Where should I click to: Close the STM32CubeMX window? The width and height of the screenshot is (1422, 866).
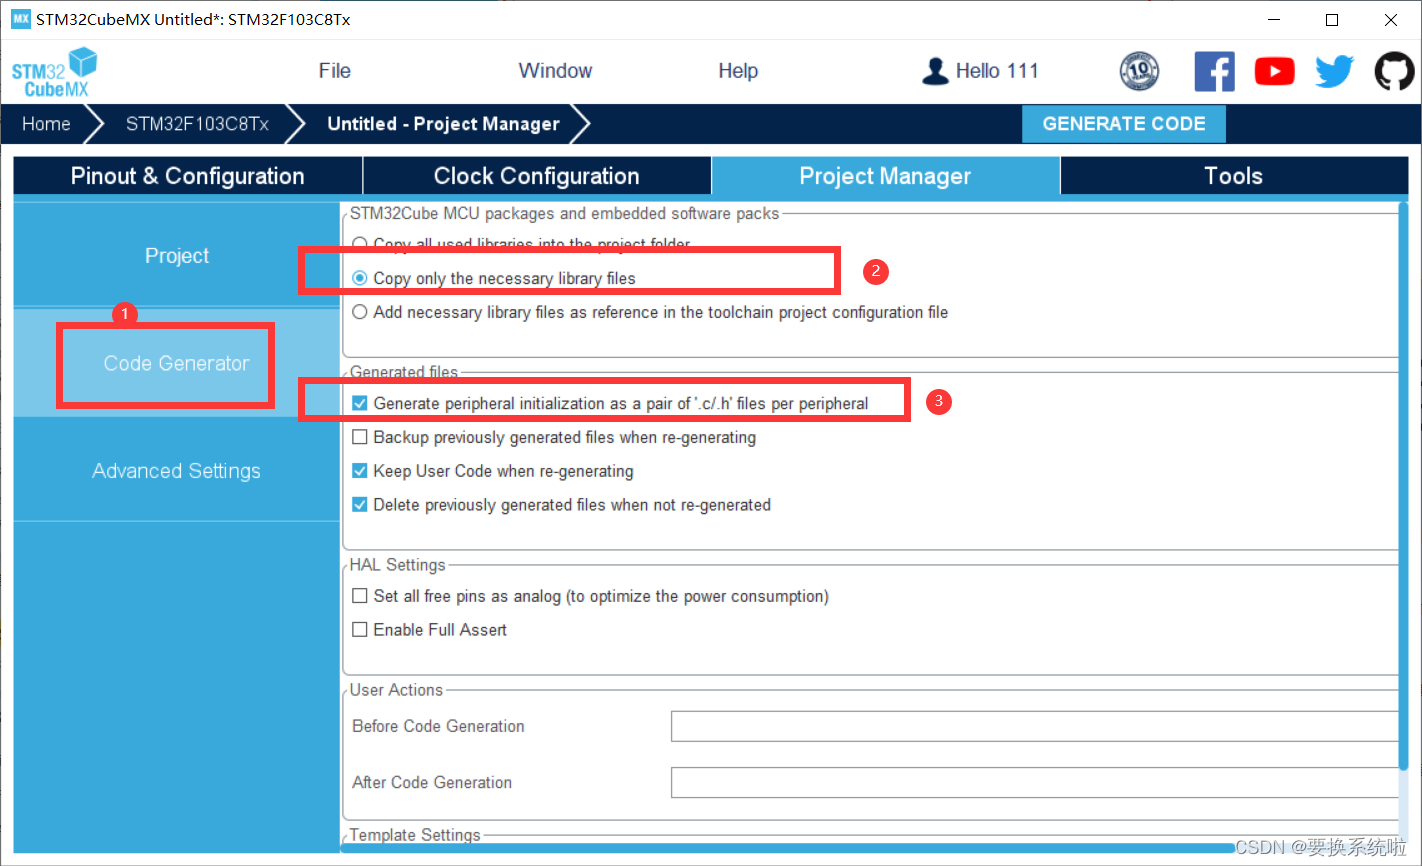pos(1391,20)
